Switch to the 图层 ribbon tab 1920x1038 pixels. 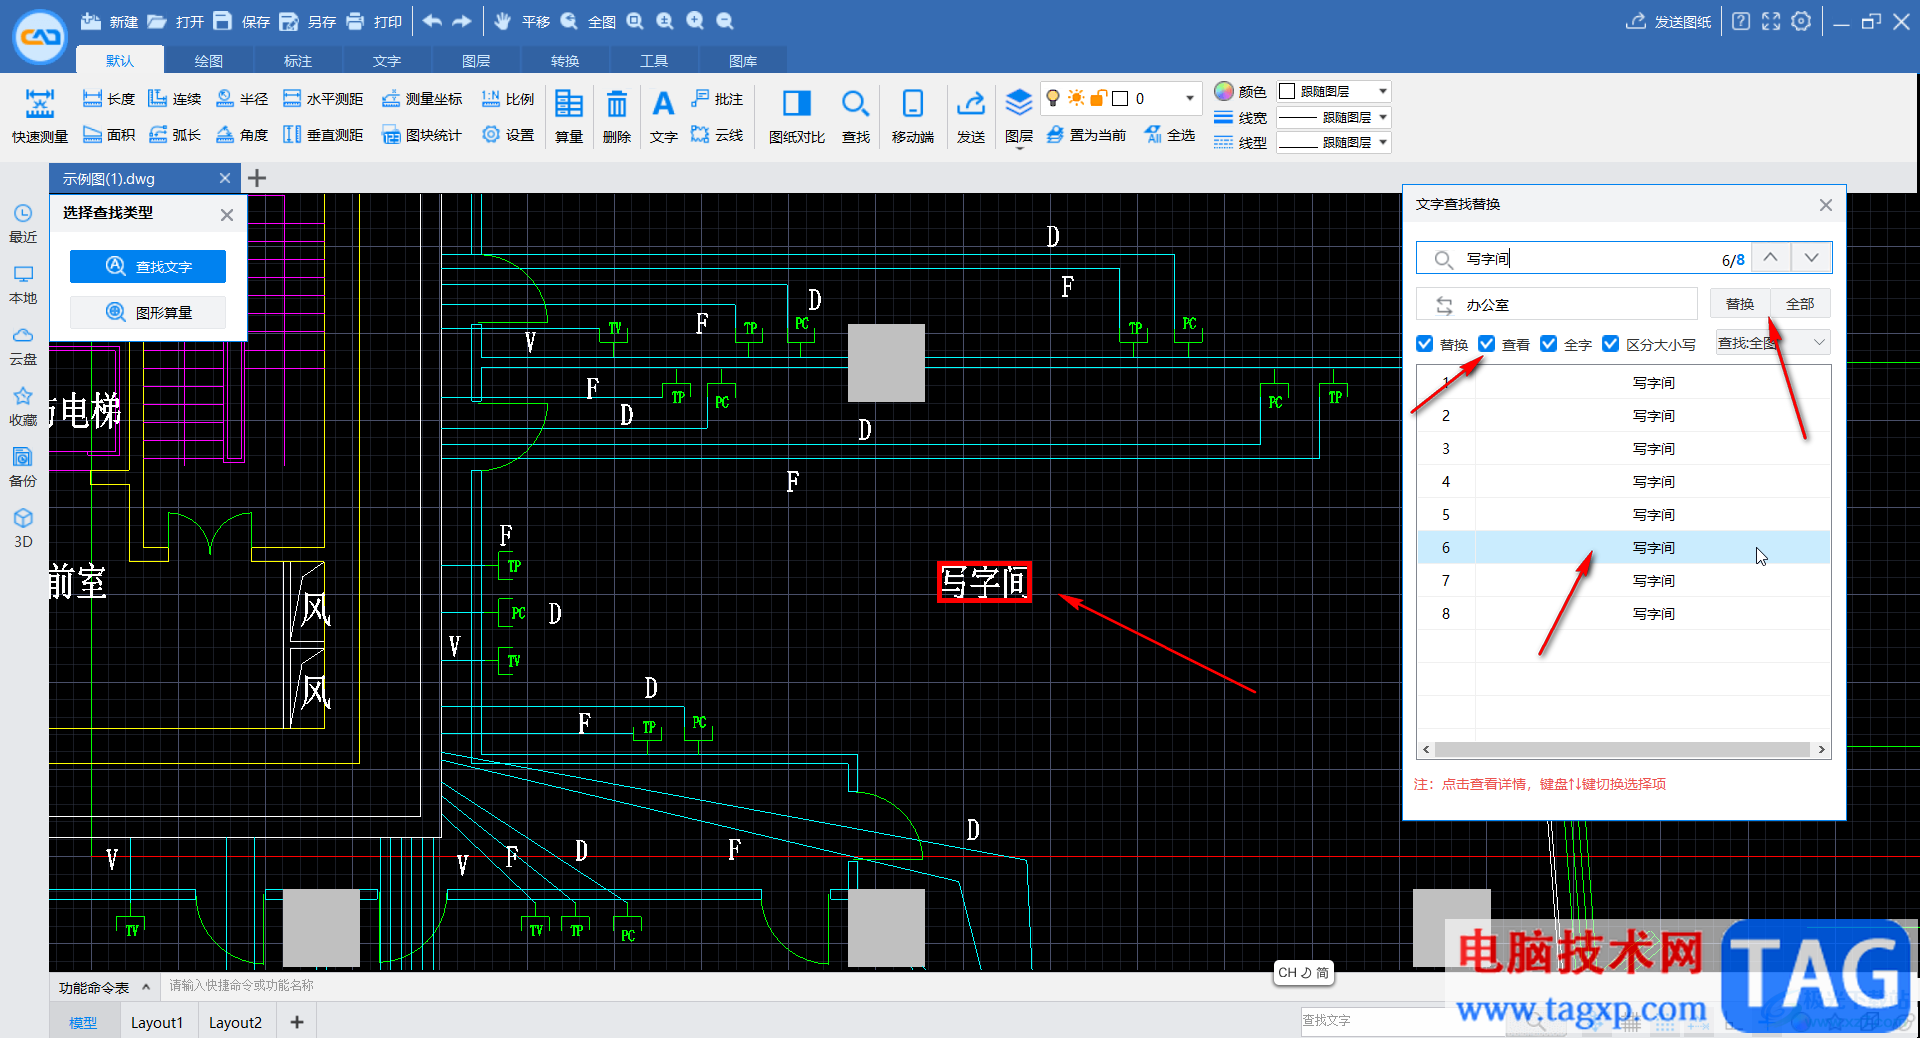(475, 61)
